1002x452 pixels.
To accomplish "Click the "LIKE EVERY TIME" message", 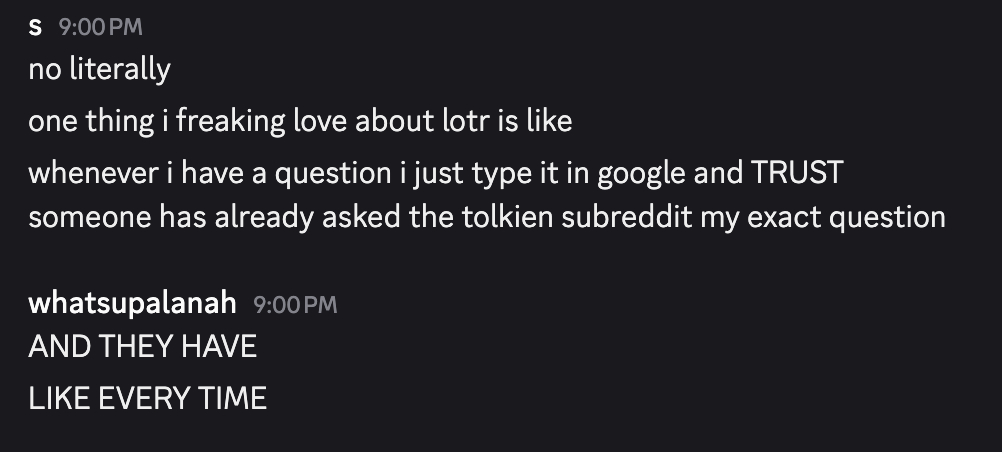I will pos(148,398).
